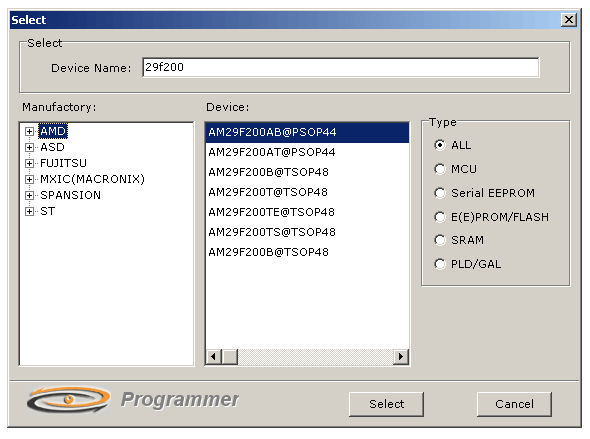Click the Programmer eye logo icon
The image size is (590, 439).
(68, 400)
